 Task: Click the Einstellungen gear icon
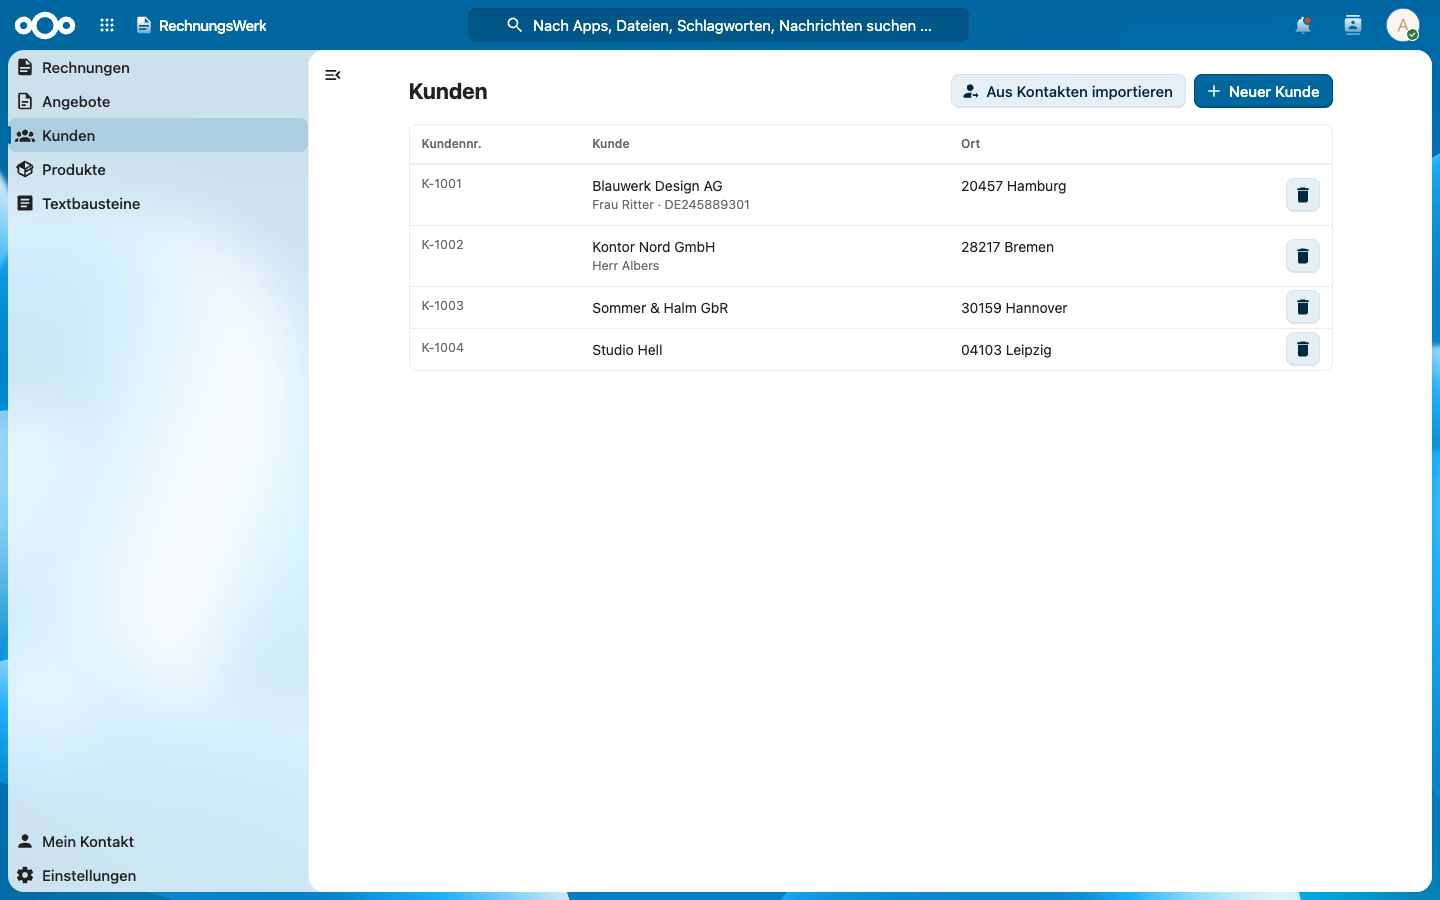[x=25, y=875]
